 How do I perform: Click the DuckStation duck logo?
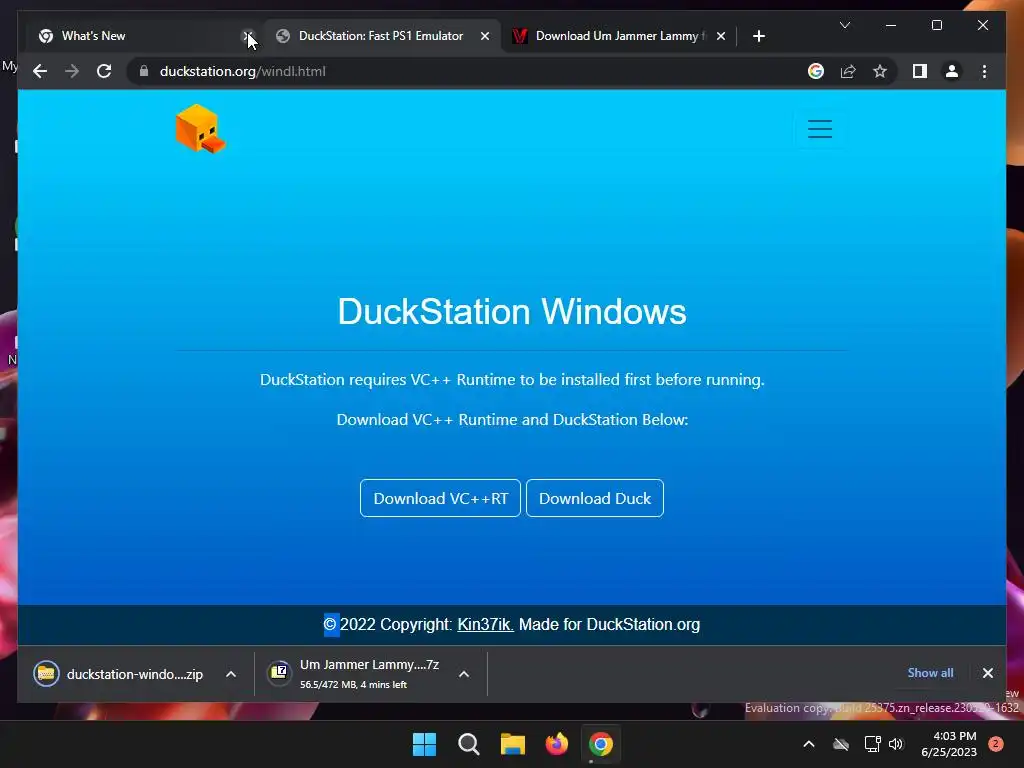(x=200, y=129)
